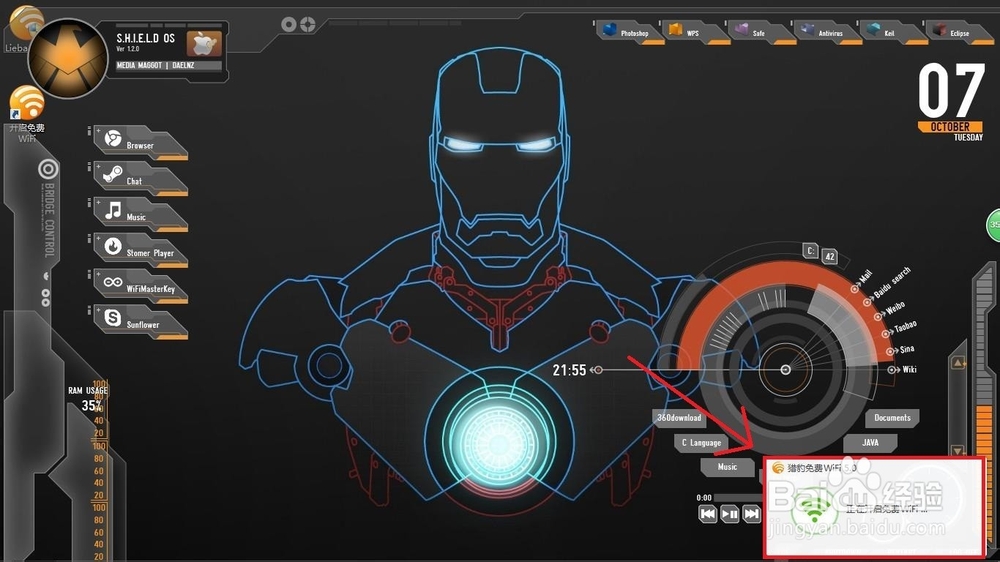
Task: Launch Antivirus from the top bar
Action: pyautogui.click(x=828, y=32)
